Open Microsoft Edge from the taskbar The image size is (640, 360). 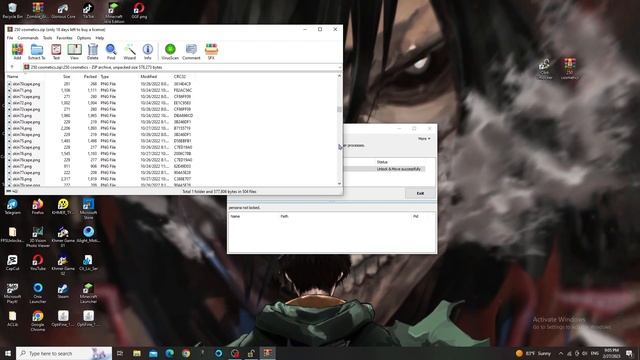point(169,353)
